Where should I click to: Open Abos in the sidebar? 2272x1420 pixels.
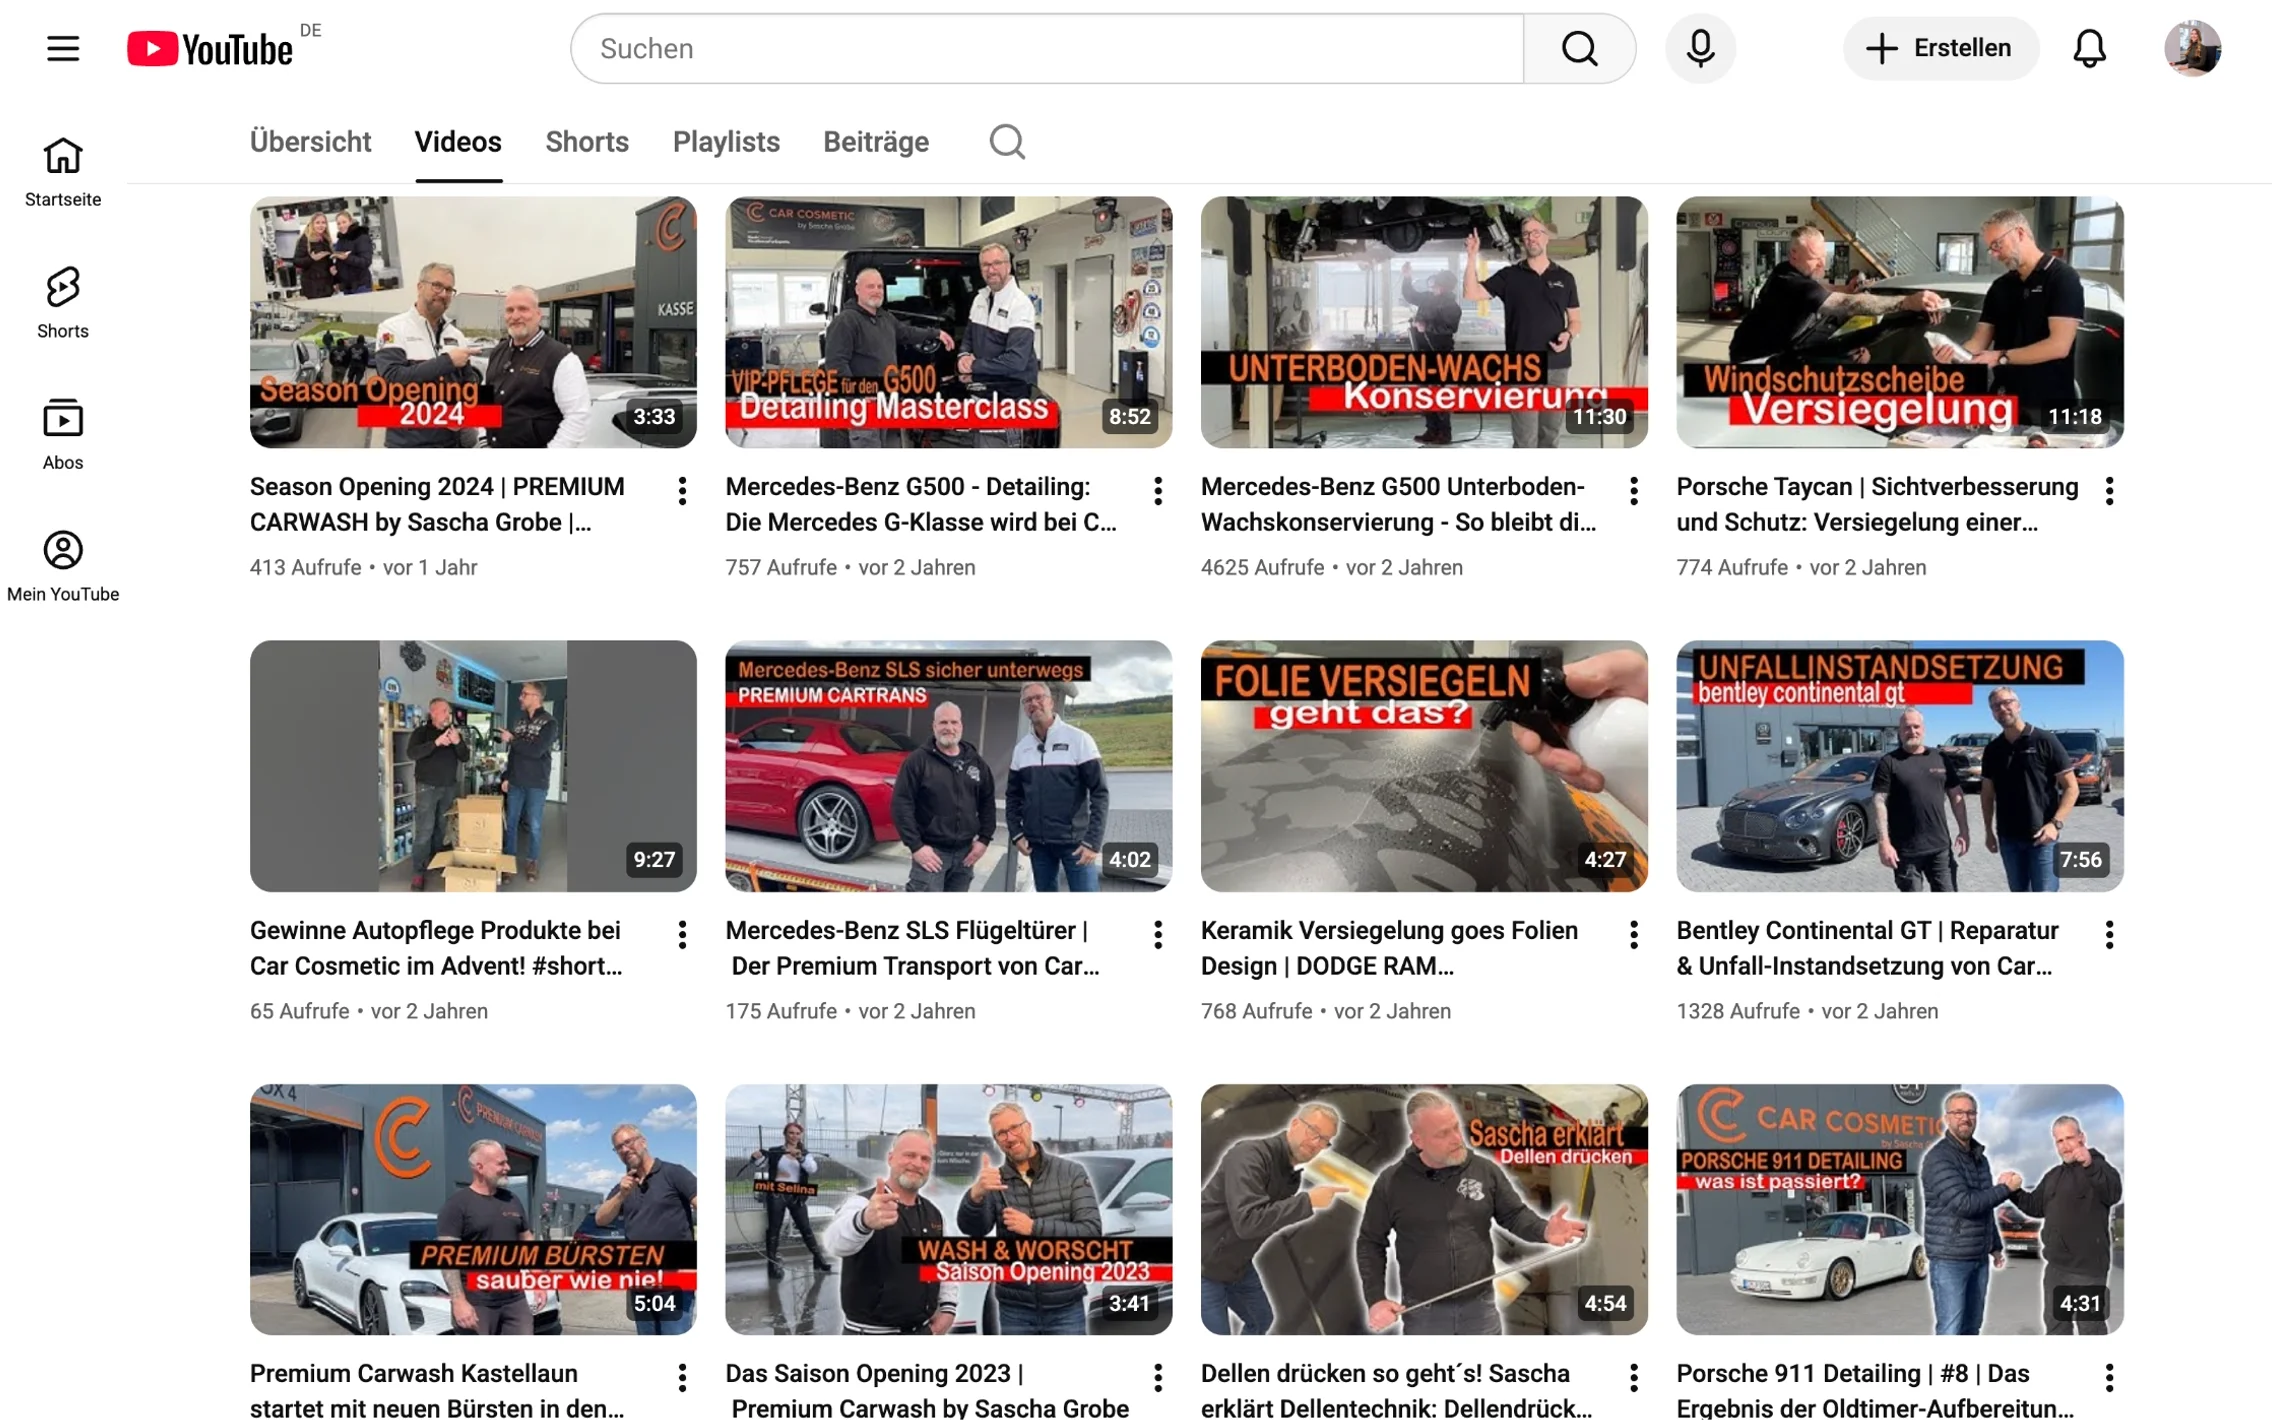[x=63, y=434]
